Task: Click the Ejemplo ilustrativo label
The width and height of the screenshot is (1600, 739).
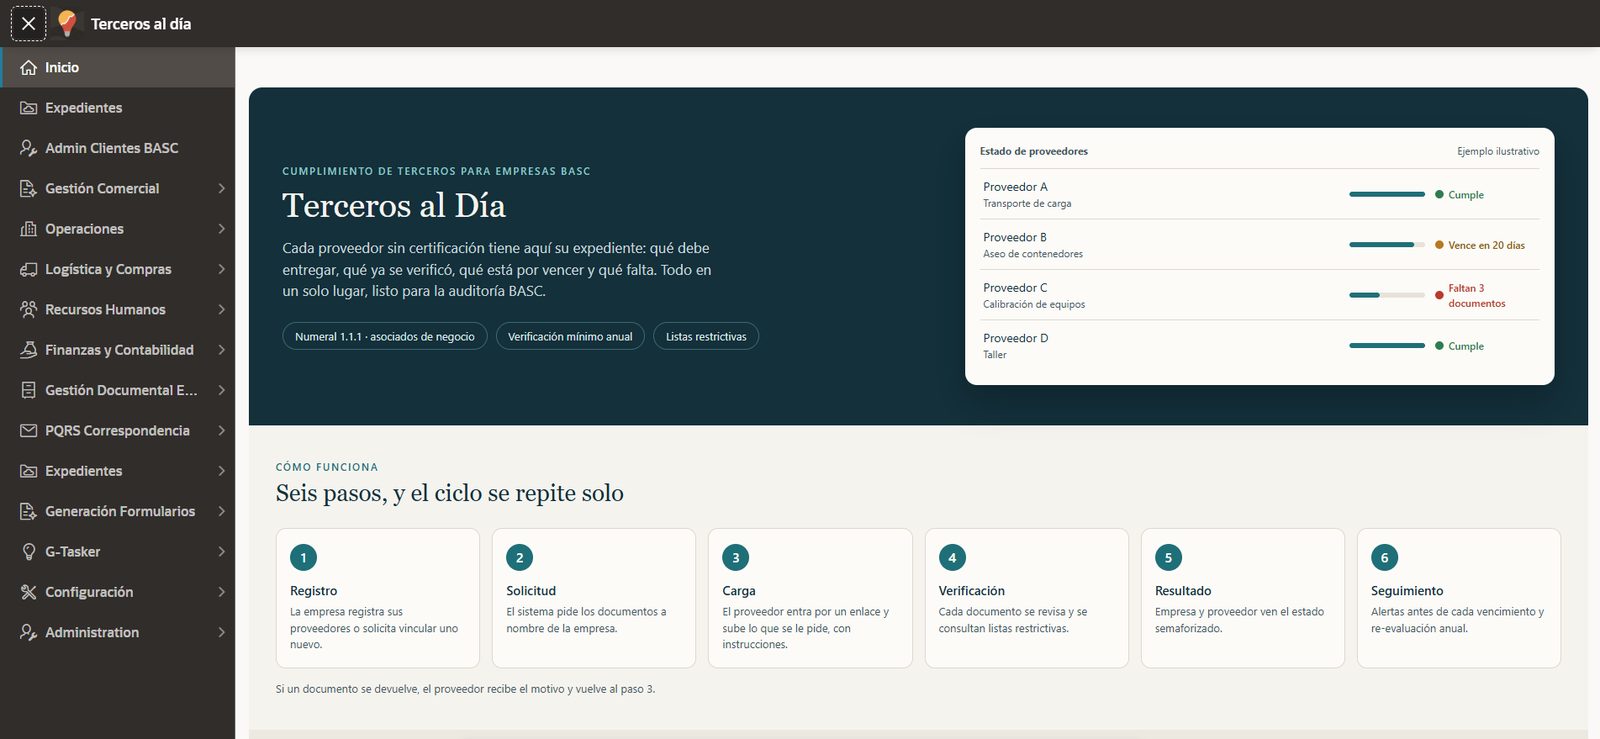Action: click(x=1498, y=151)
